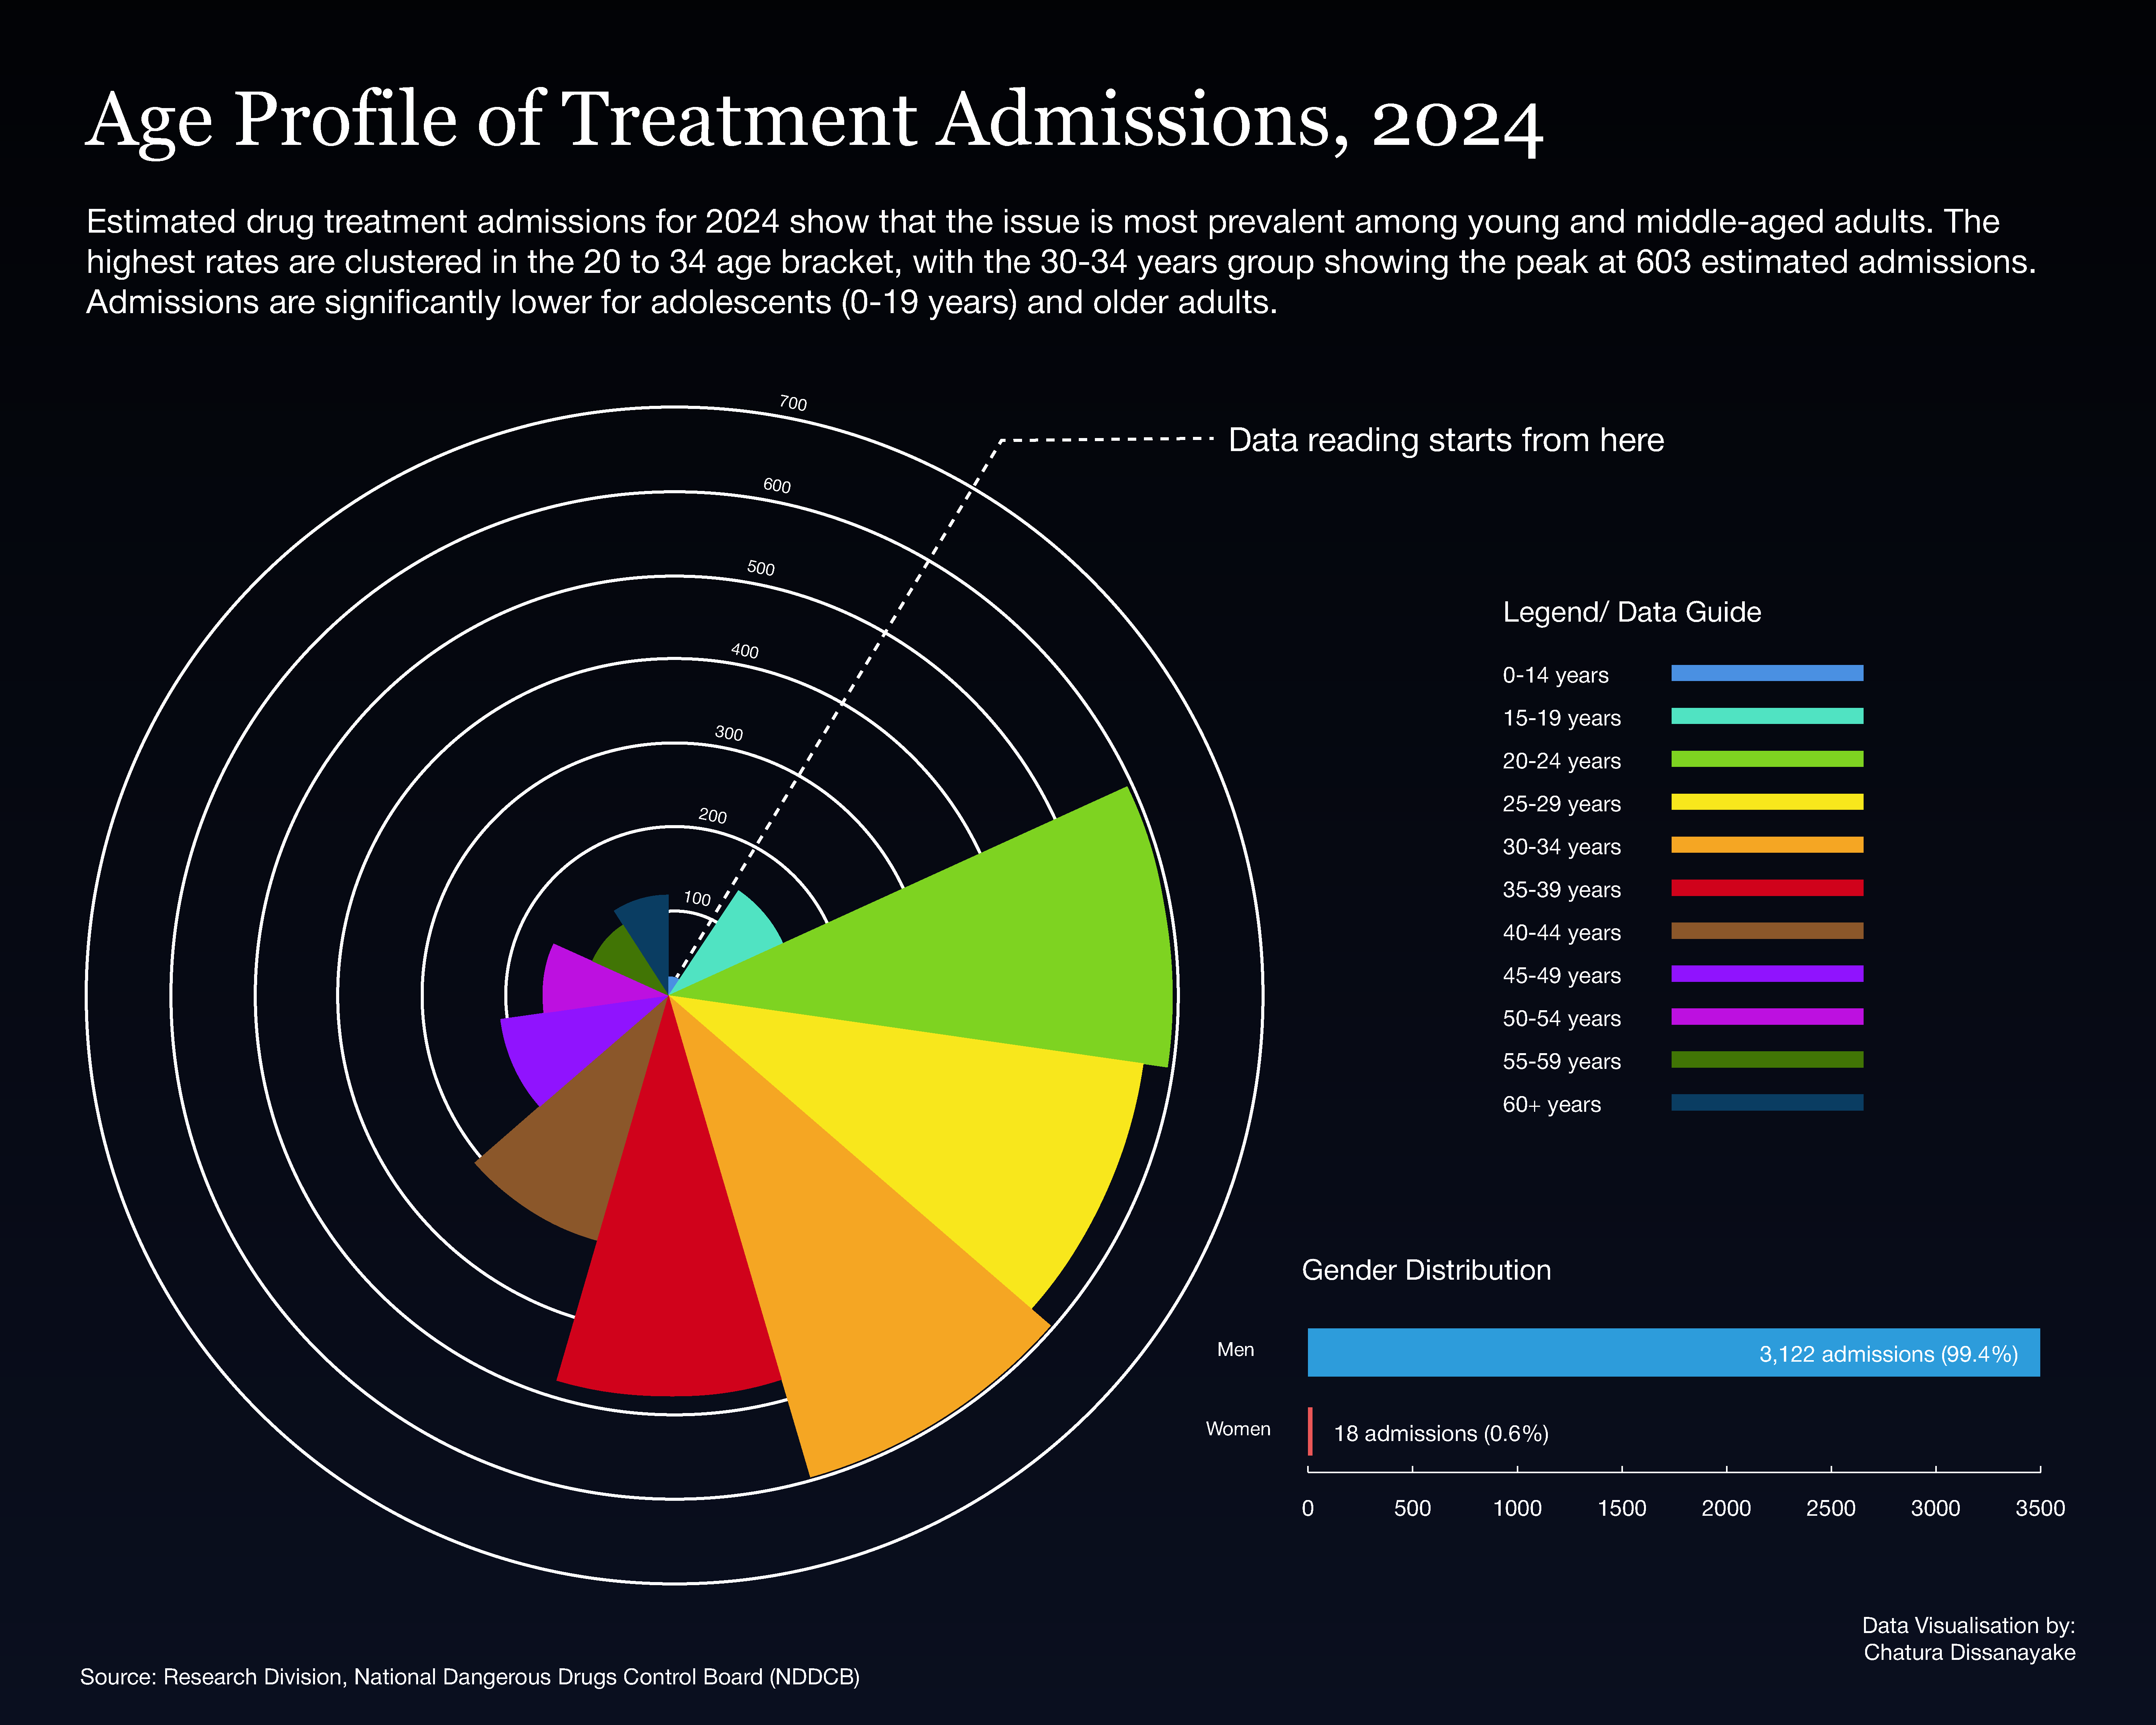Click the '1000' bar axis tick label

click(x=1517, y=1508)
